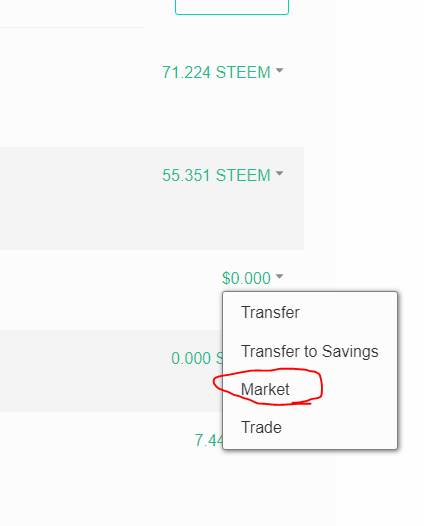This screenshot has height=526, width=424.
Task: Click the partially hidden 0.000 savings balance
Action: click(197, 358)
